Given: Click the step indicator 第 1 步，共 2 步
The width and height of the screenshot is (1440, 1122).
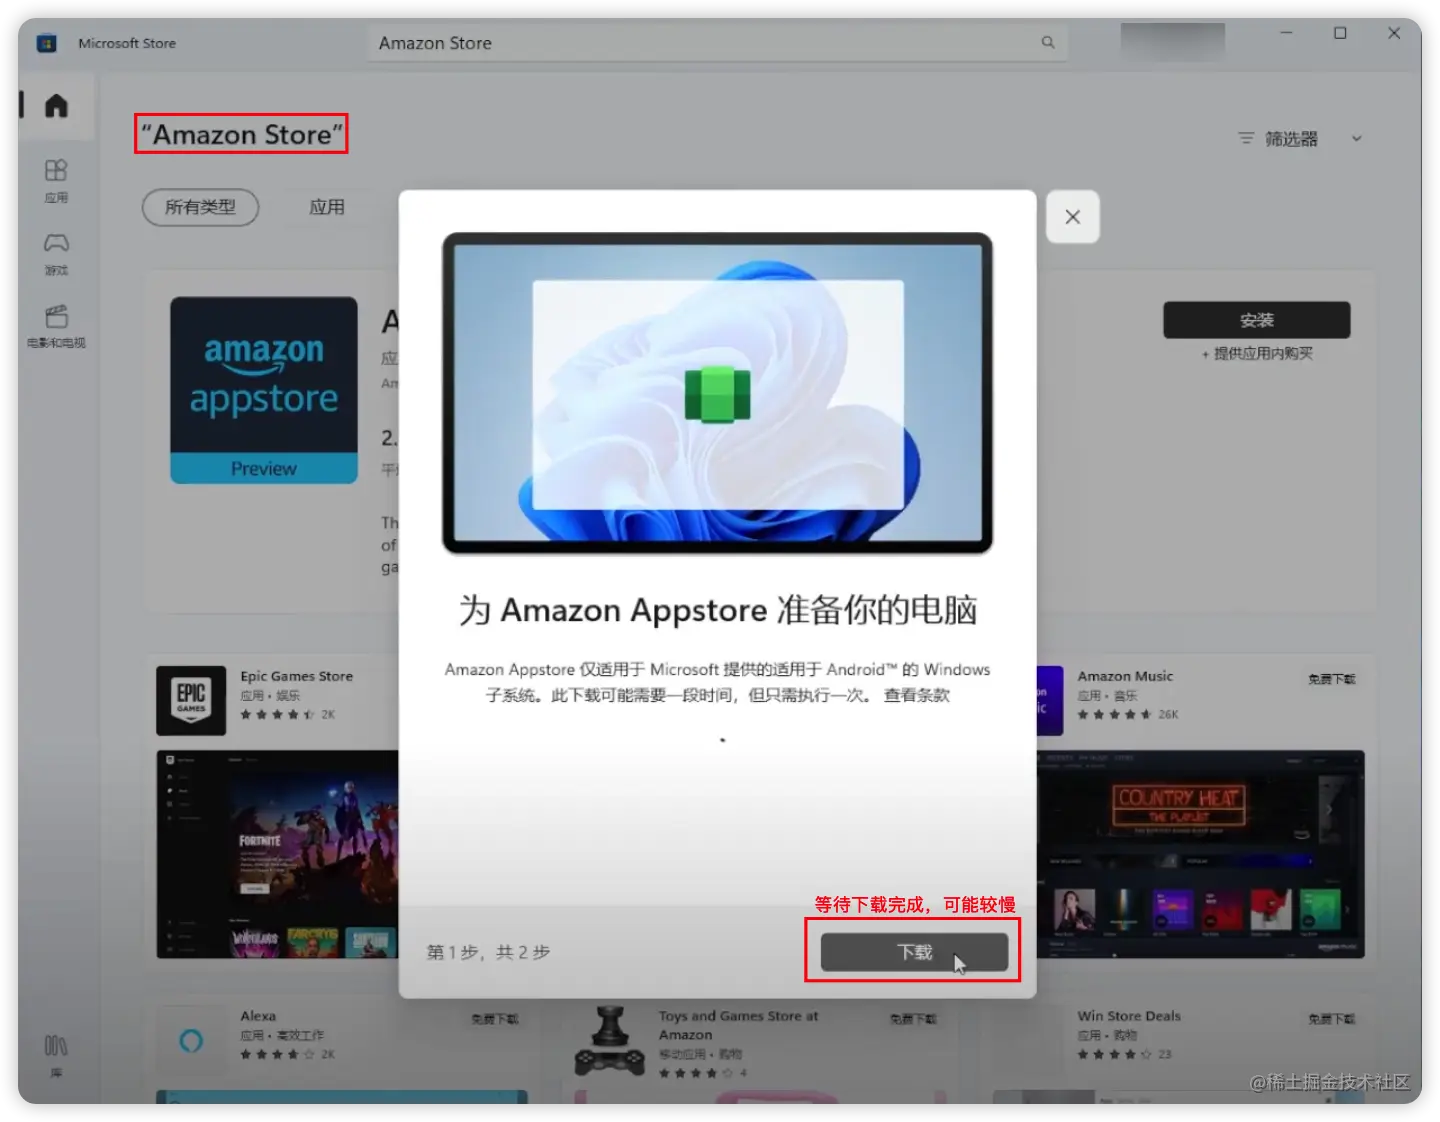Looking at the screenshot, I should tap(488, 952).
